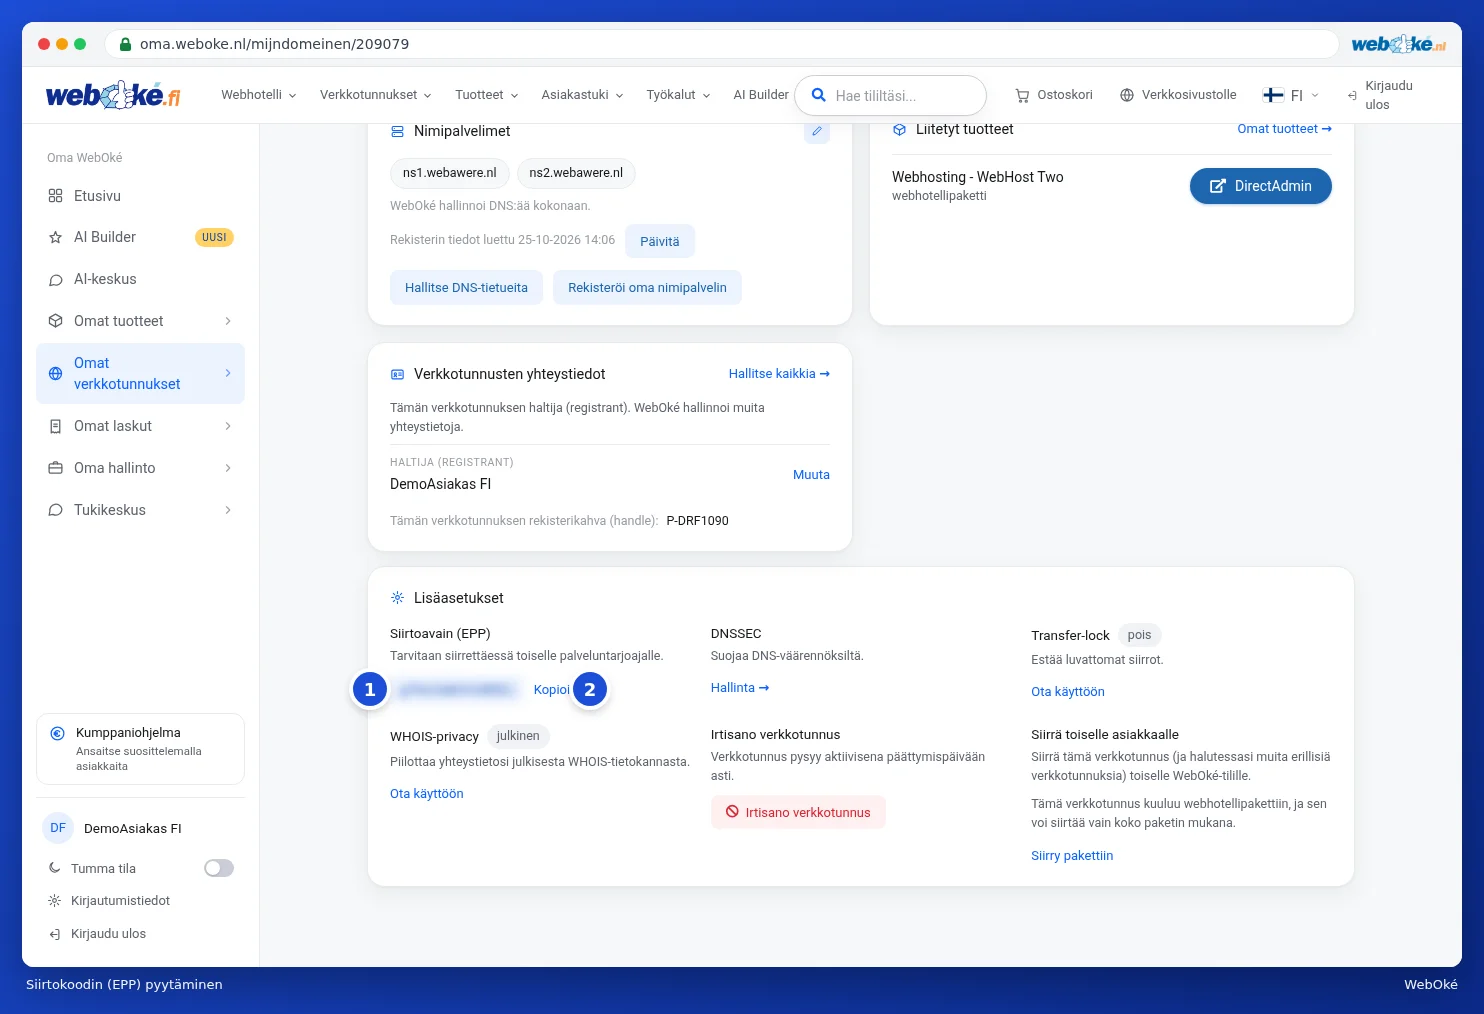Click the Siirry pakettiin link
This screenshot has height=1014, width=1484.
(x=1072, y=856)
